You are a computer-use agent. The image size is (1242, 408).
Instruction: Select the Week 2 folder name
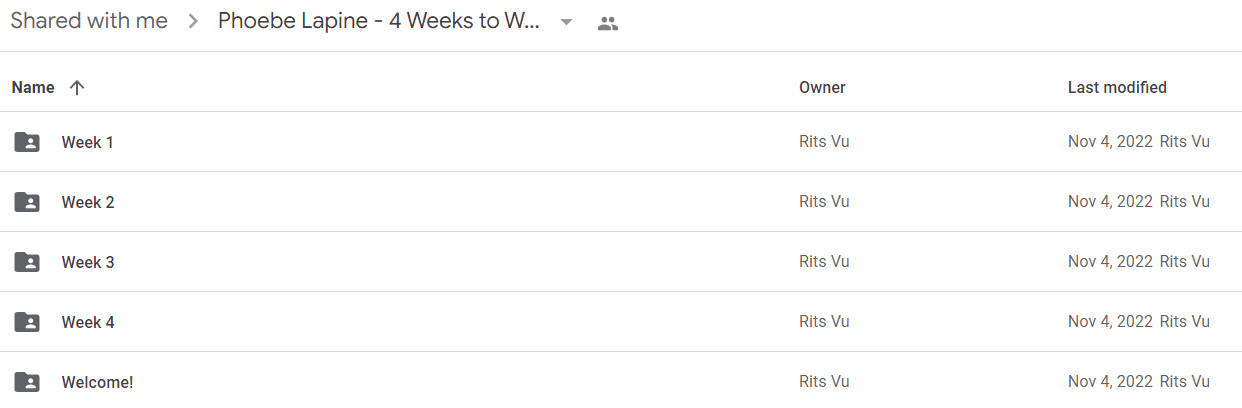(88, 202)
